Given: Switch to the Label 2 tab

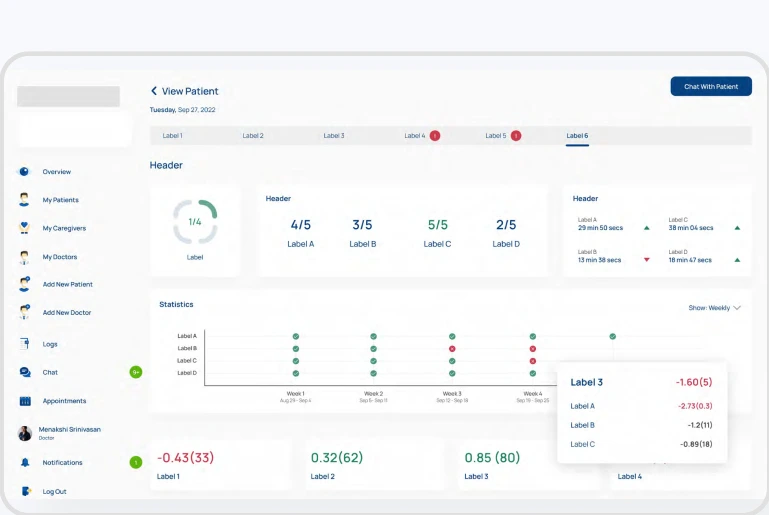Looking at the screenshot, I should [253, 136].
